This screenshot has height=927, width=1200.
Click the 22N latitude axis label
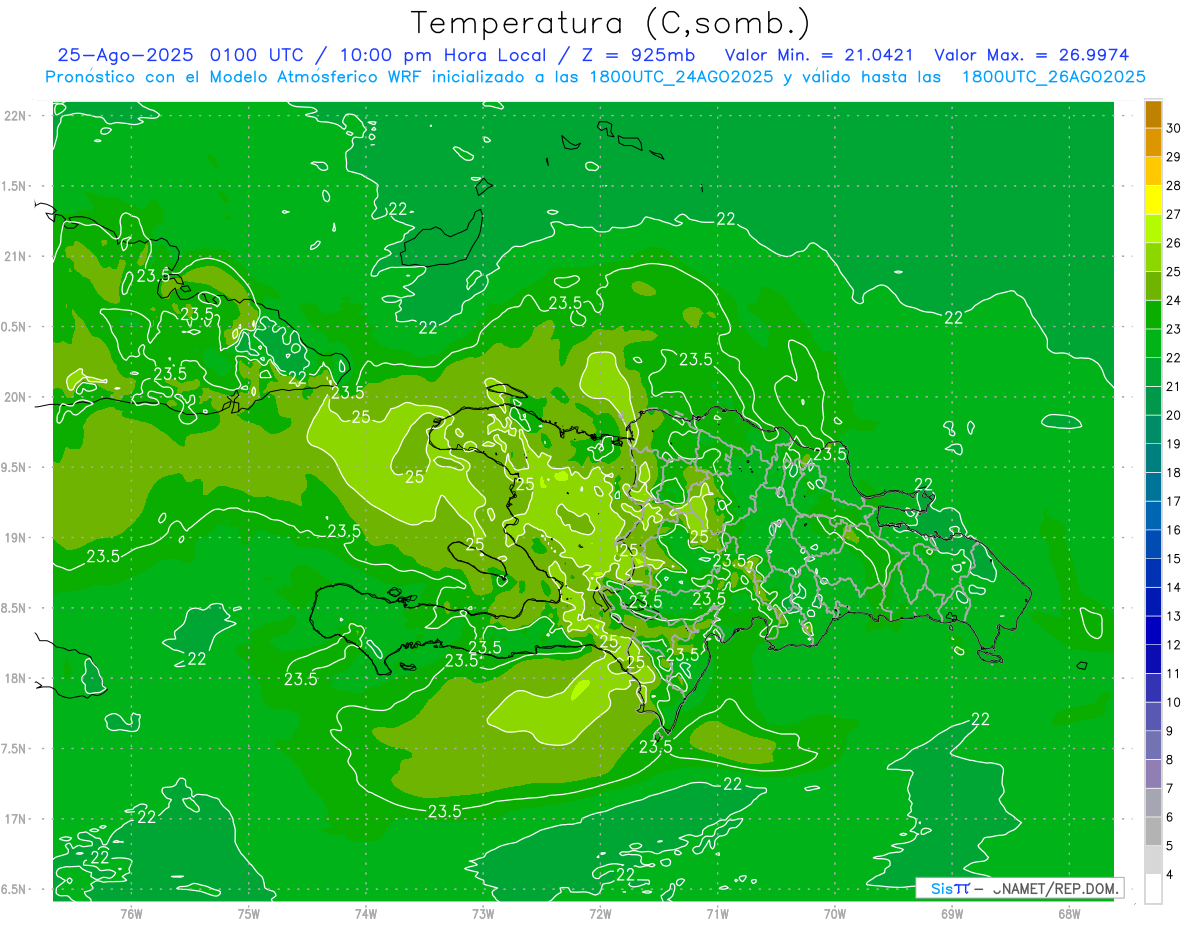(17, 116)
